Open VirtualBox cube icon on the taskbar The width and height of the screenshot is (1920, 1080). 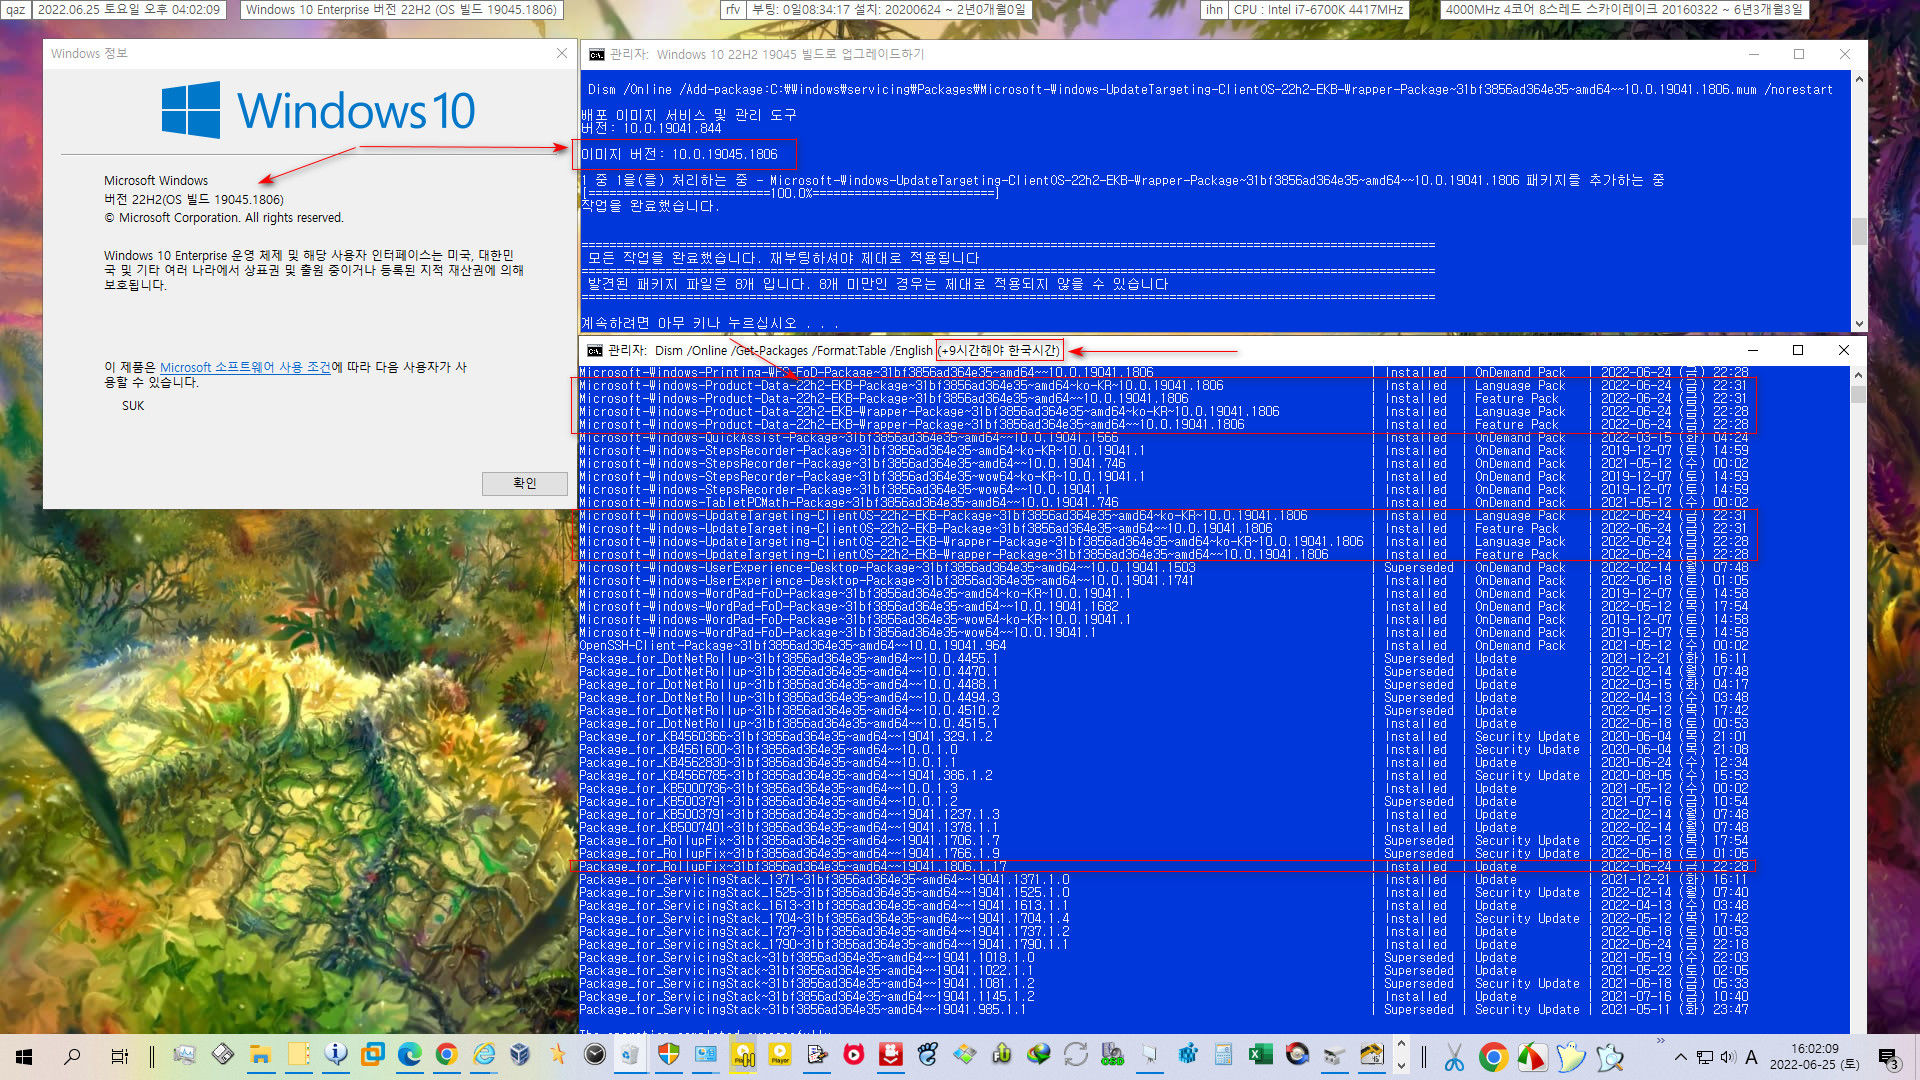tap(520, 1055)
